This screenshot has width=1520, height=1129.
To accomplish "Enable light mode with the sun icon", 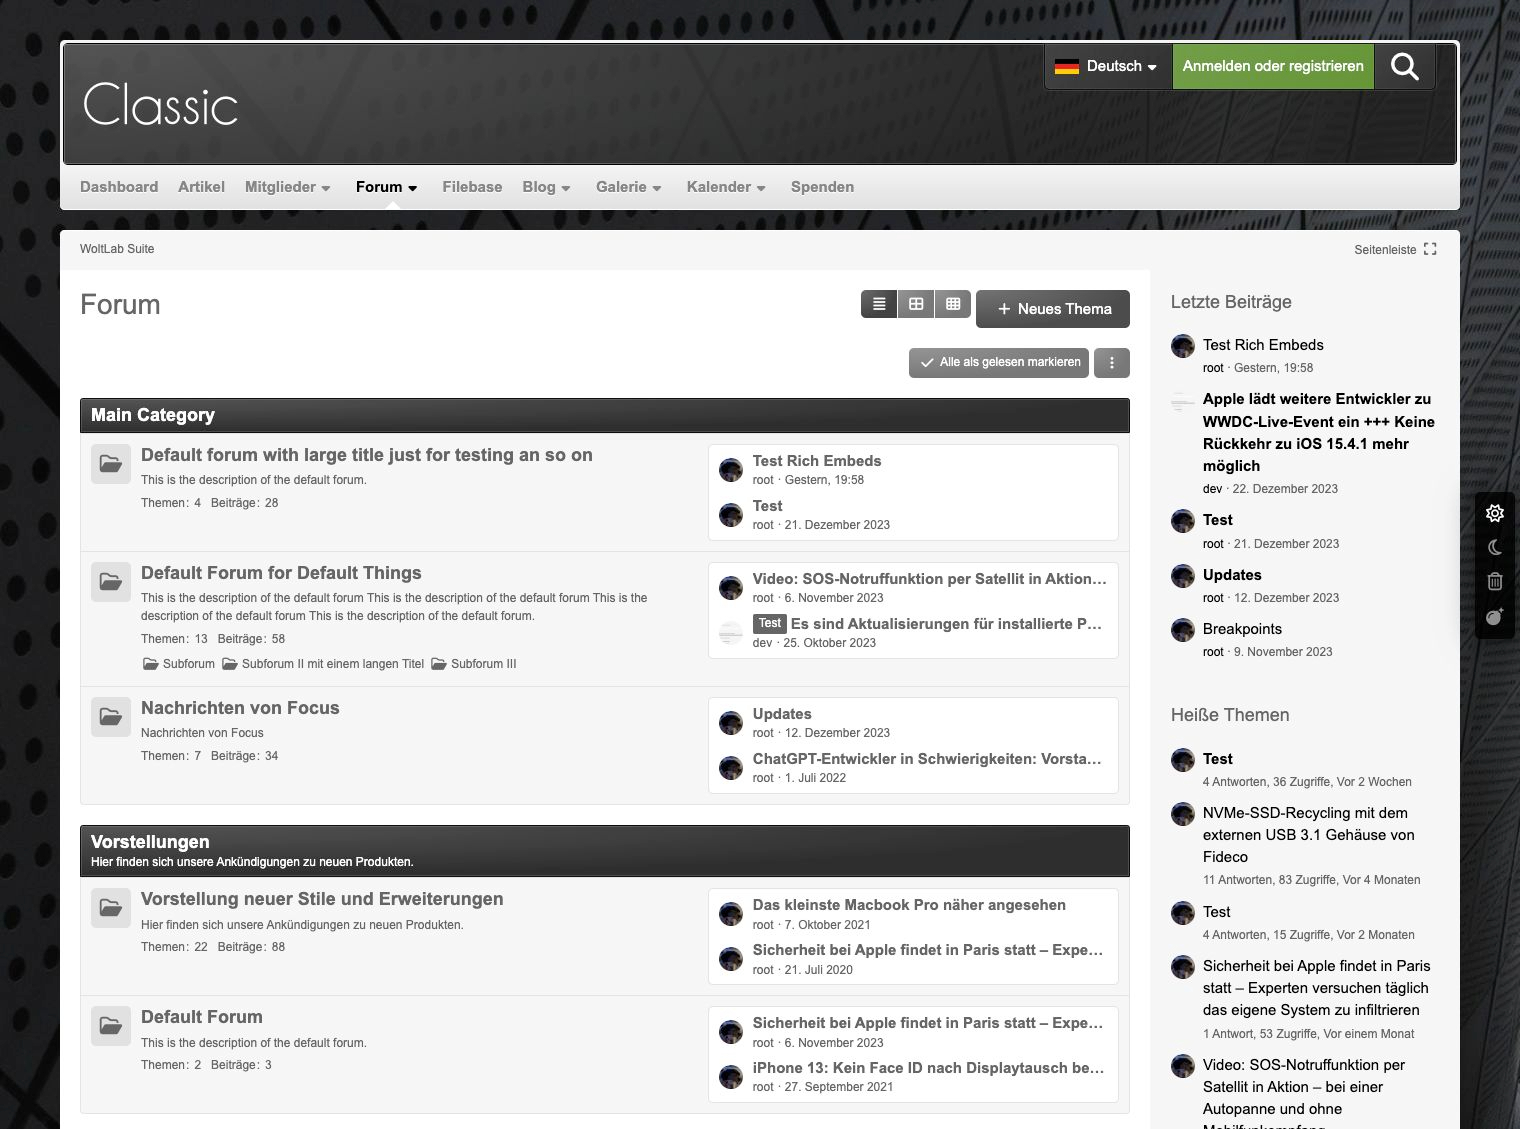I will (1495, 513).
